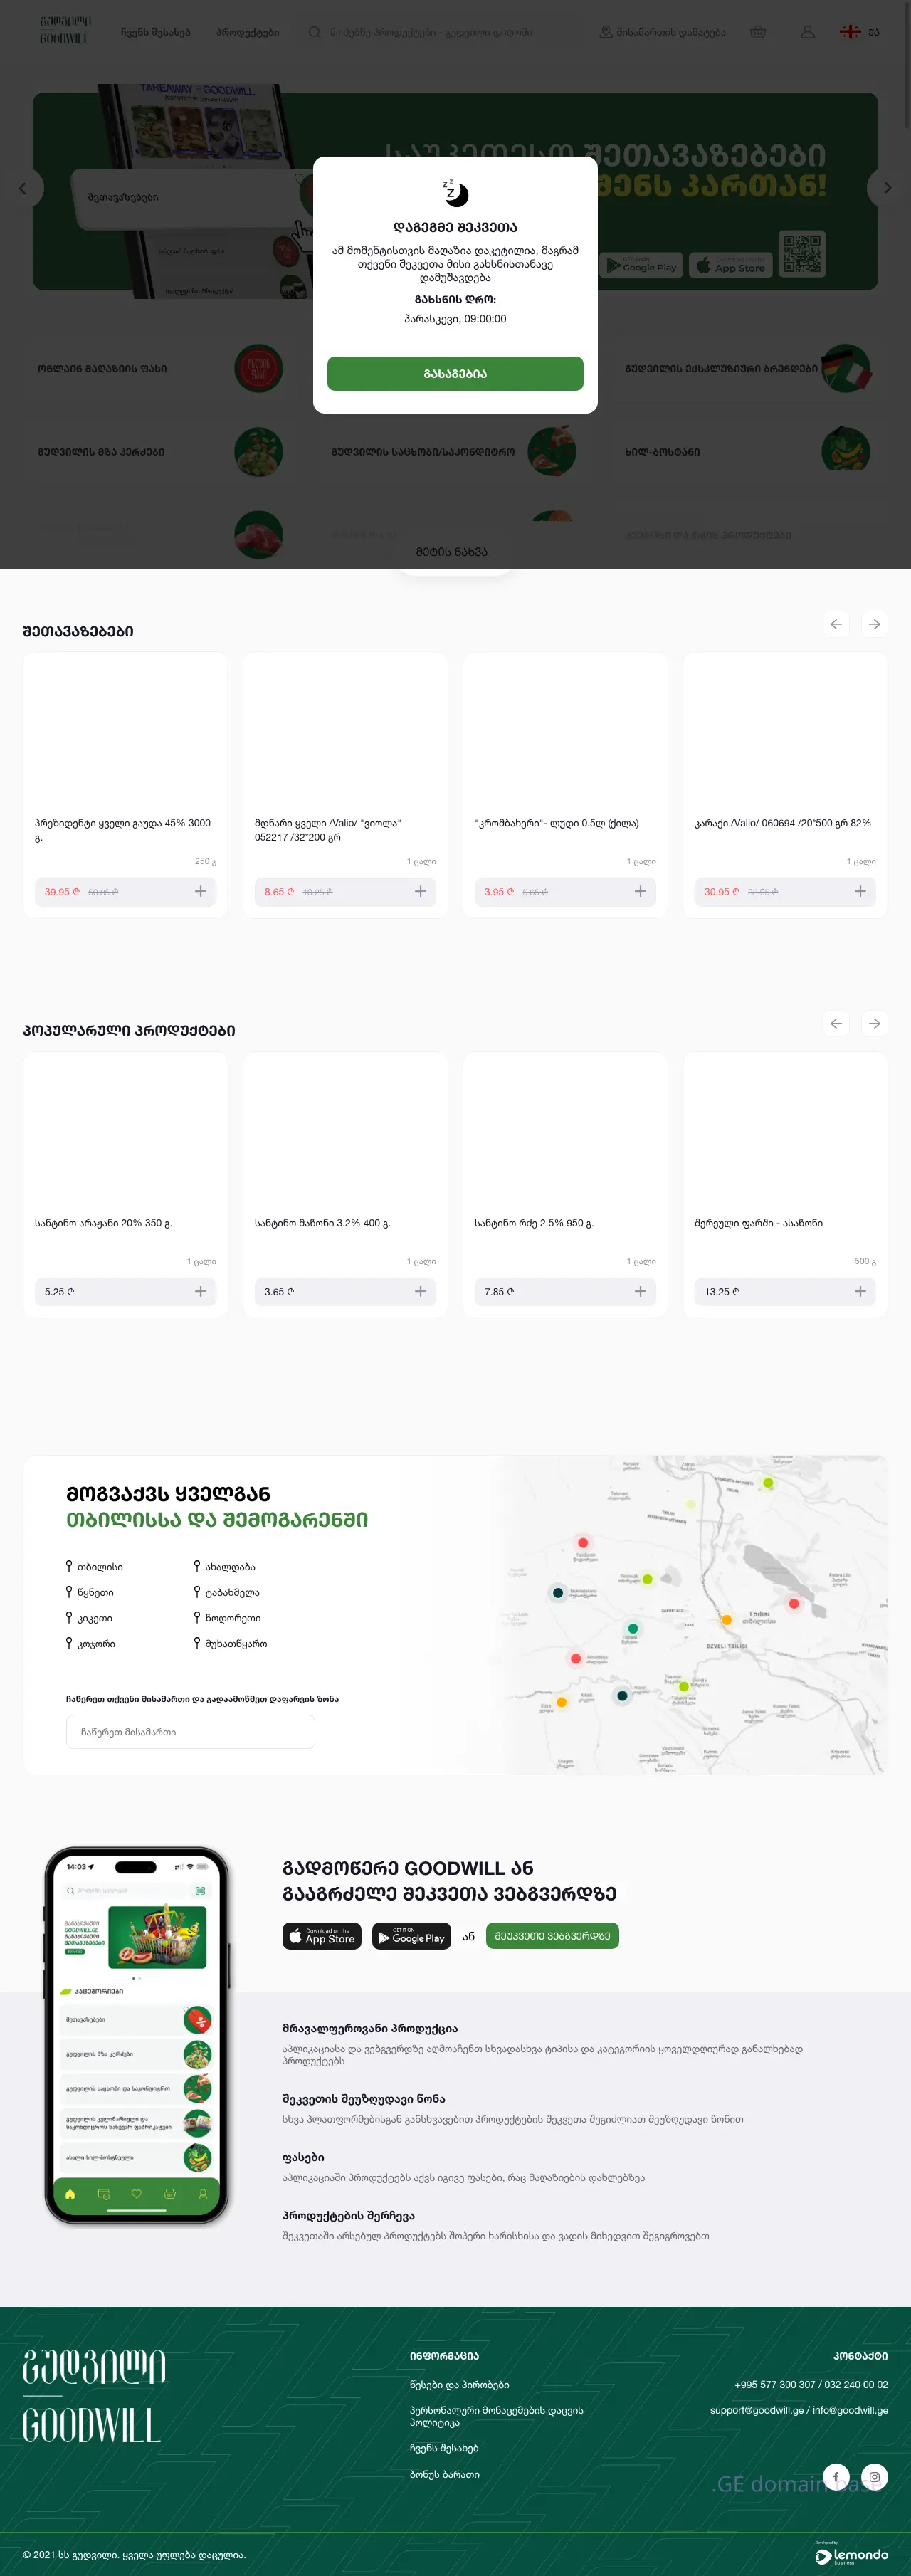Expand categories with მეტის ნახვა
911x2576 pixels.
(452, 552)
